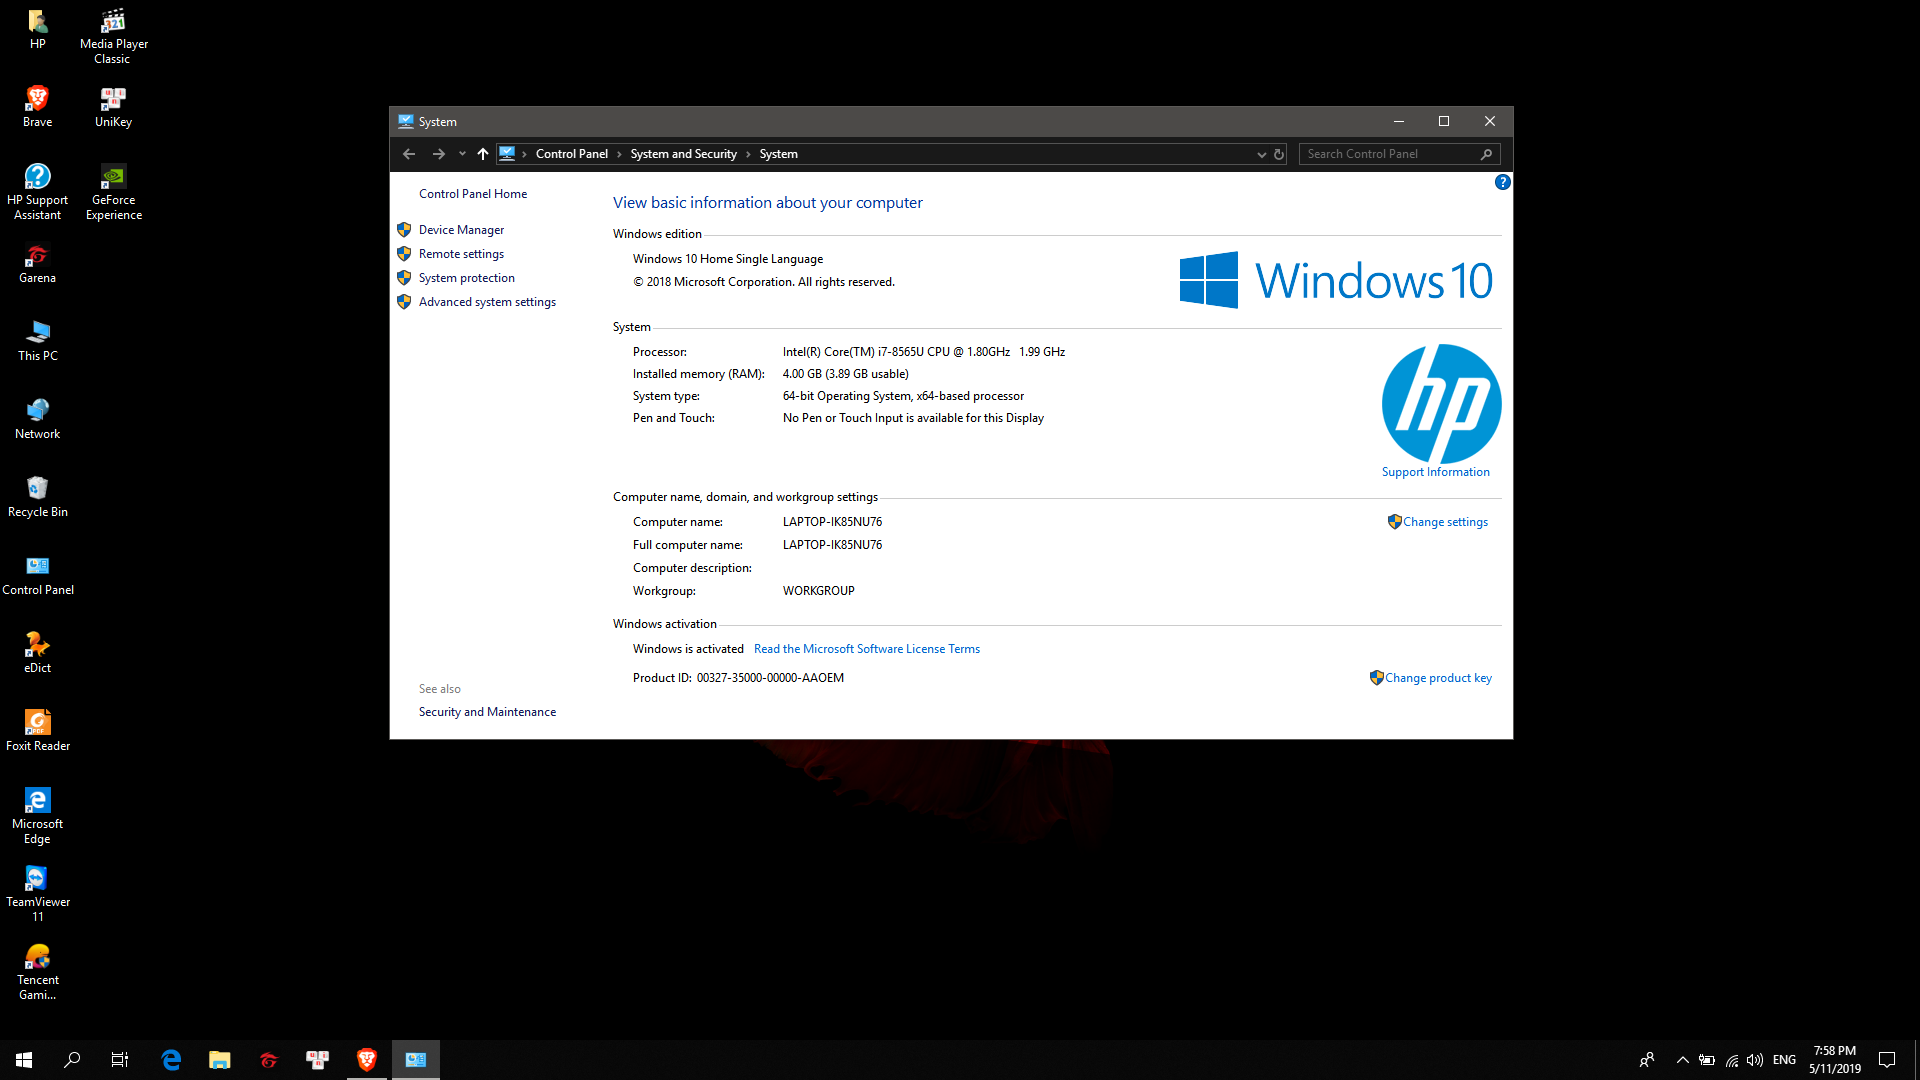Open the volume control in system tray
Screen dimensions: 1920x1080
1754,1060
